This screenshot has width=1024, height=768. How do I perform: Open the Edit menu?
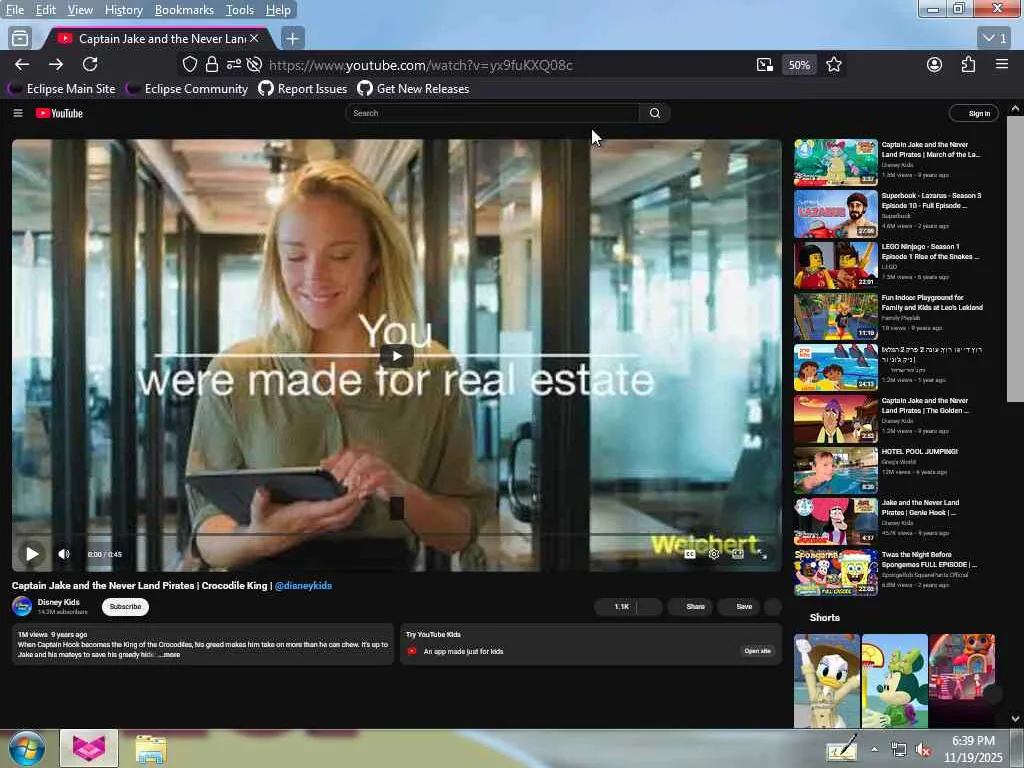[46, 10]
